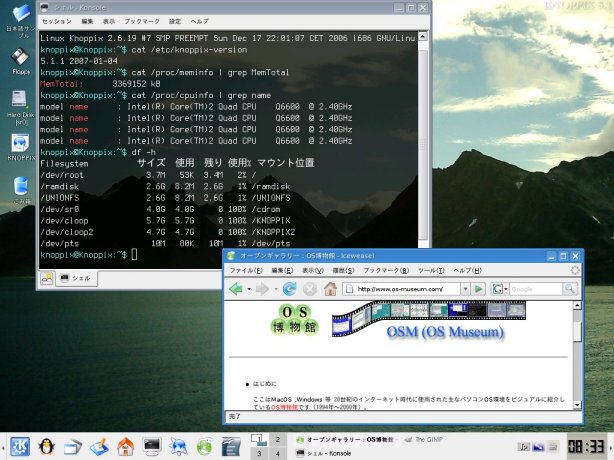Activate The GIMP taskbar entry
Screen dimensions: 614x460
click(424, 440)
